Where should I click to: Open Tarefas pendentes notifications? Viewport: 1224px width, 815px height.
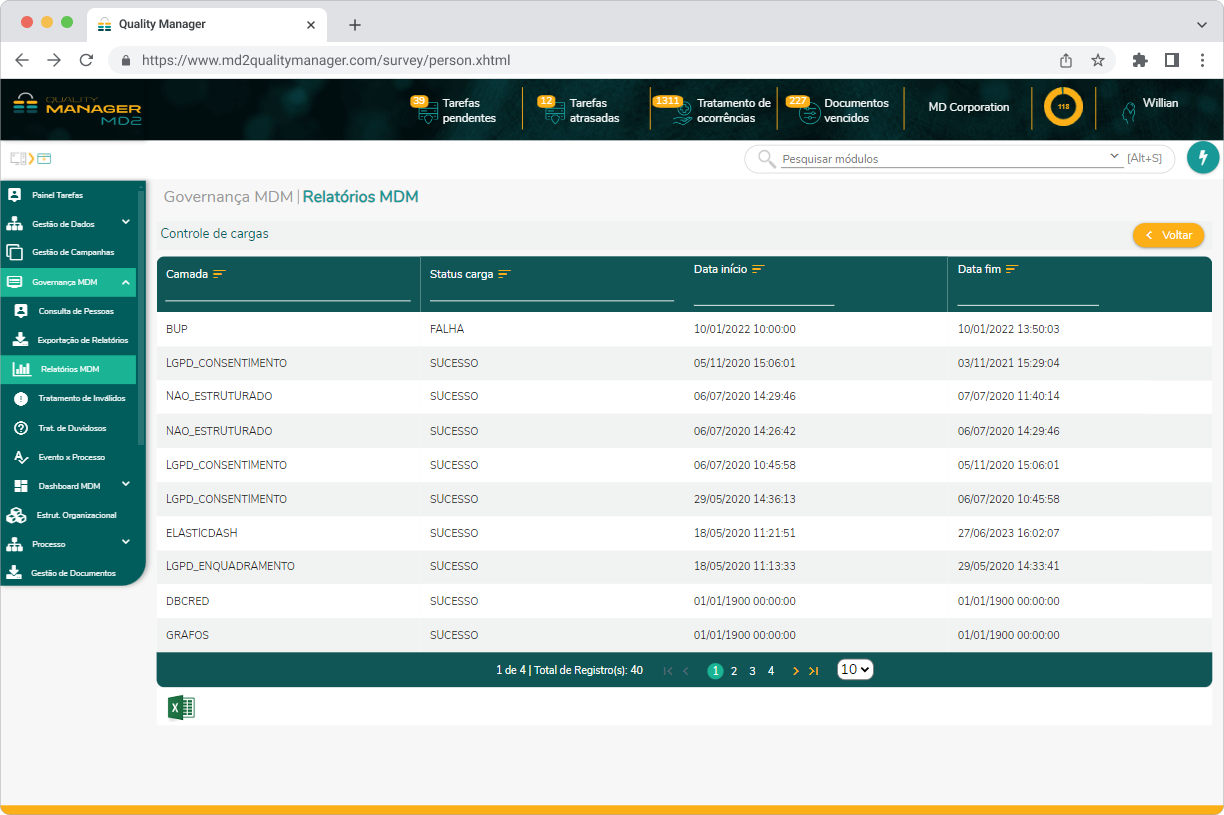point(455,110)
